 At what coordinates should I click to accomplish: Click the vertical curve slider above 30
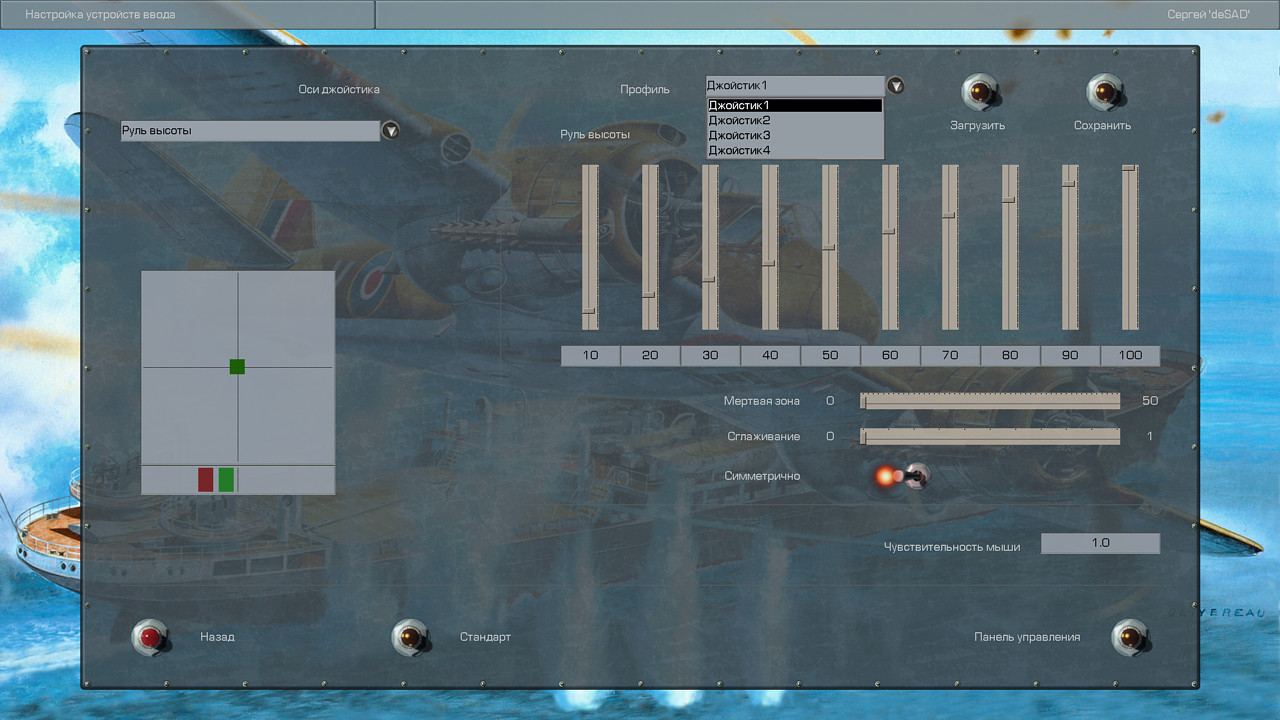point(710,247)
